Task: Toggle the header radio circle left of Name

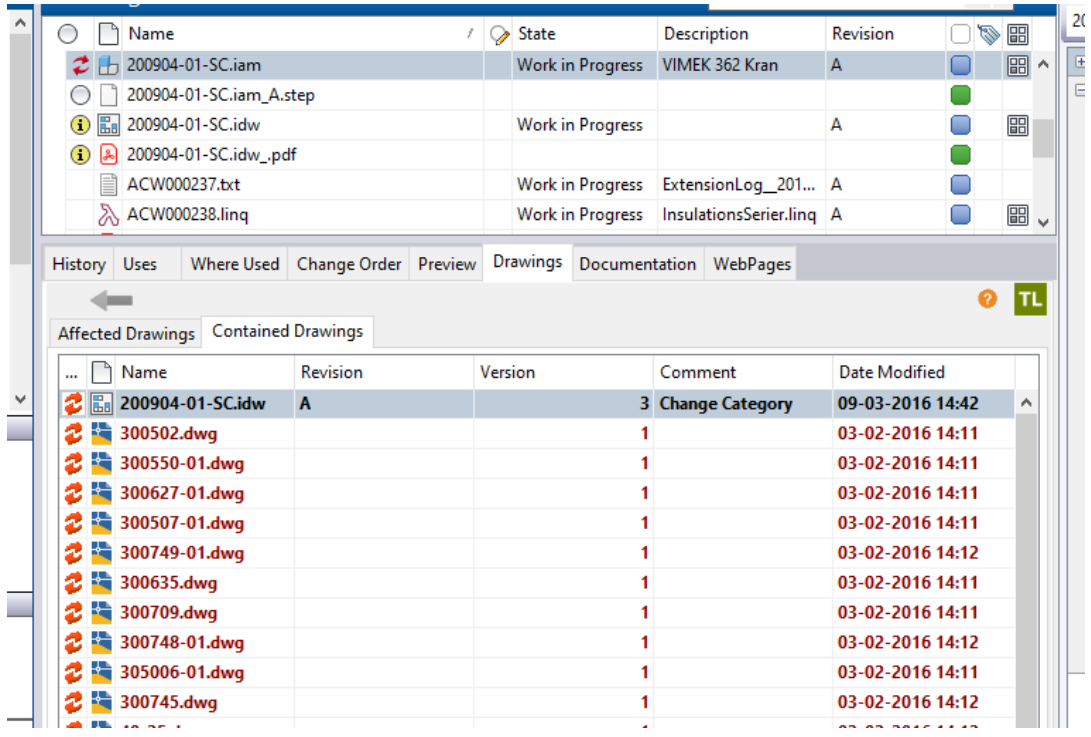Action: coord(69,35)
